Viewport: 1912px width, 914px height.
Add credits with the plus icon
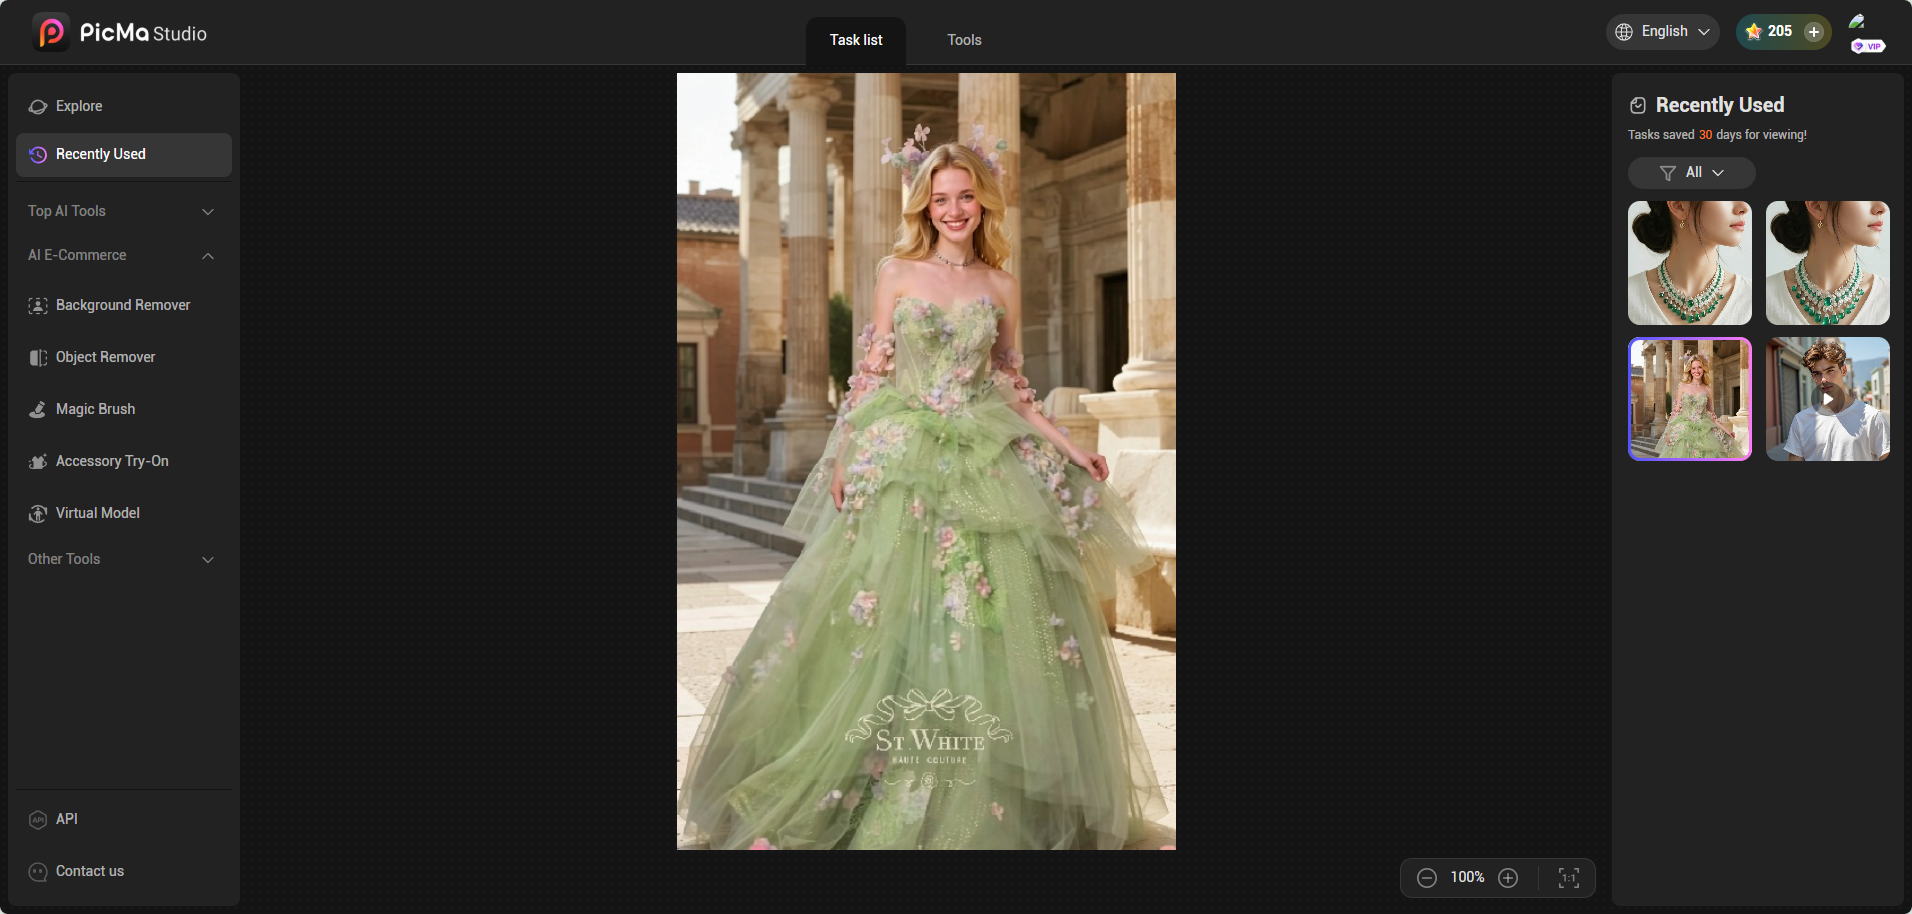1813,32
